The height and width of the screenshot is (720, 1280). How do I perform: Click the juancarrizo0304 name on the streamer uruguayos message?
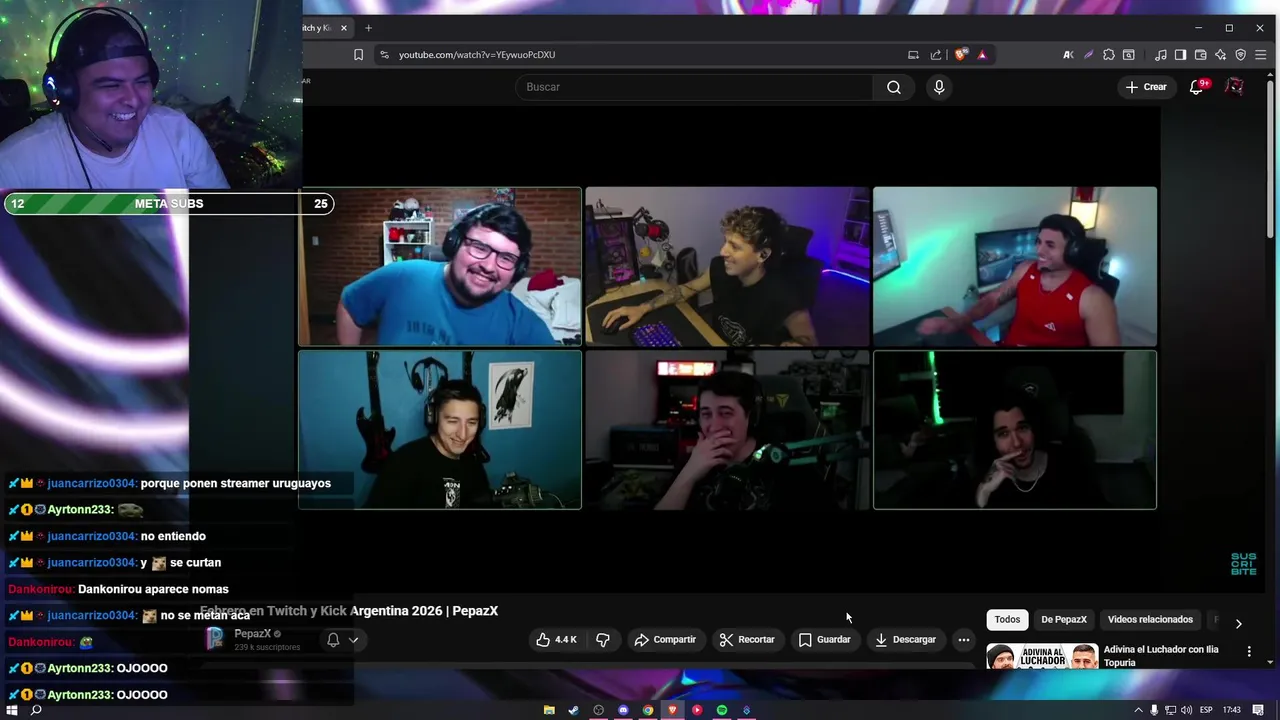tap(92, 483)
